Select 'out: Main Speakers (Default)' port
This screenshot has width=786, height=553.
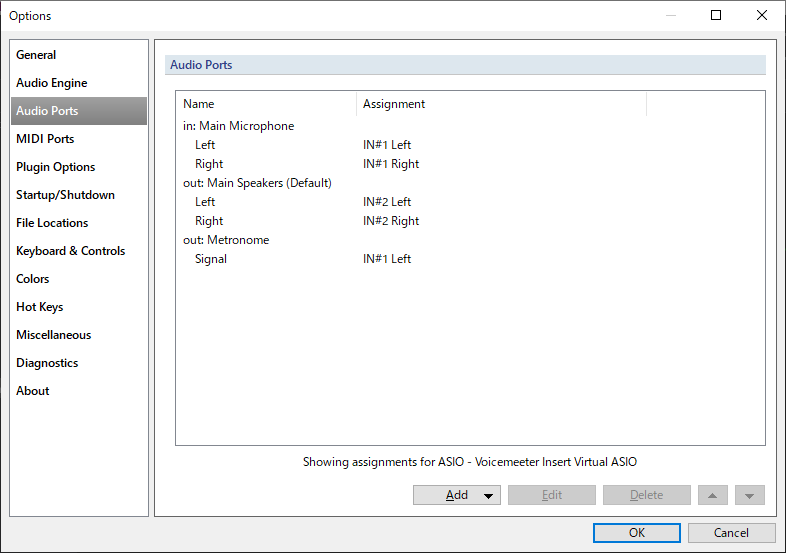pos(257,183)
